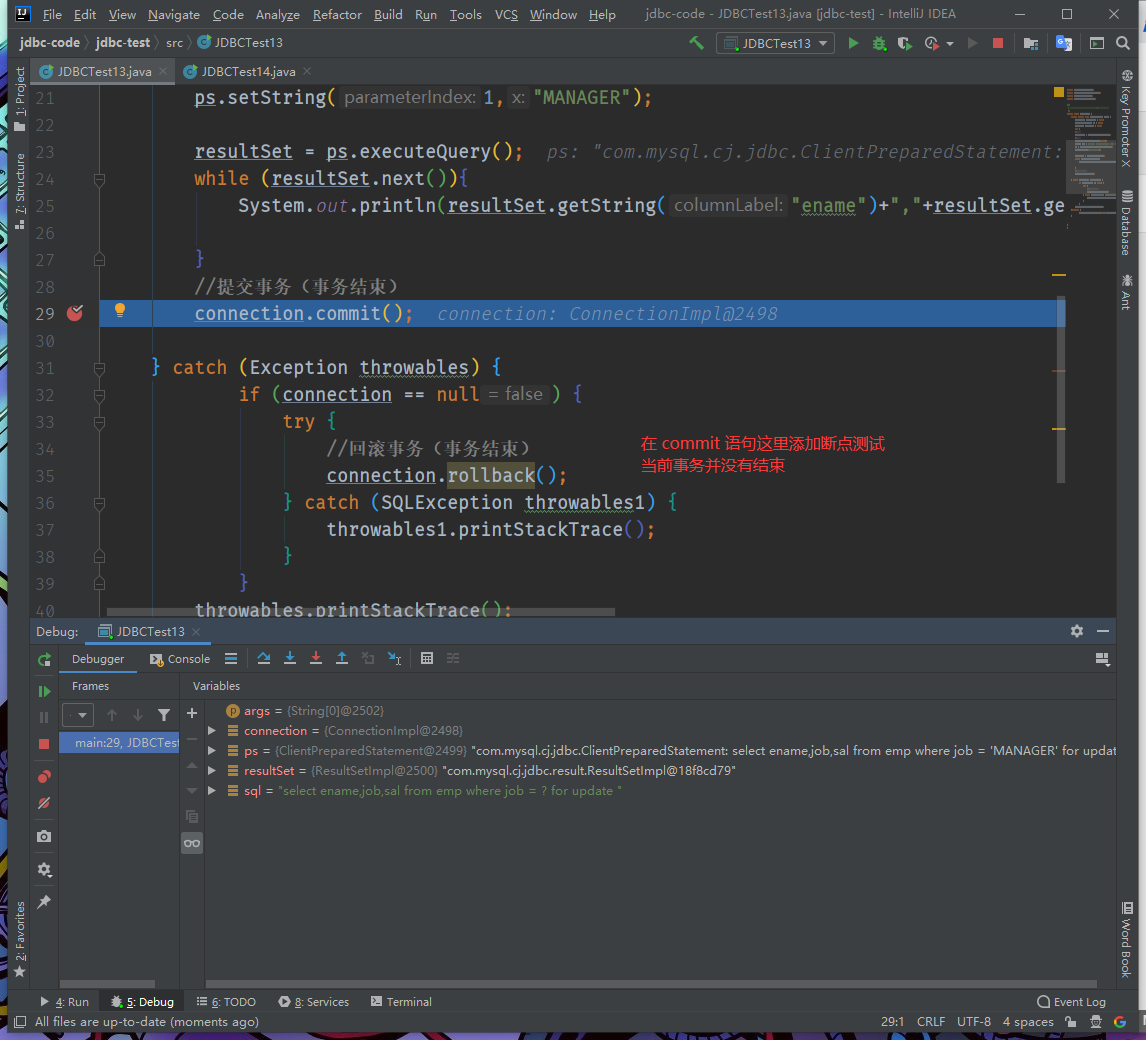Image resolution: width=1146 pixels, height=1040 pixels.
Task: Click Step Over in the debugger toolbar
Action: click(264, 658)
